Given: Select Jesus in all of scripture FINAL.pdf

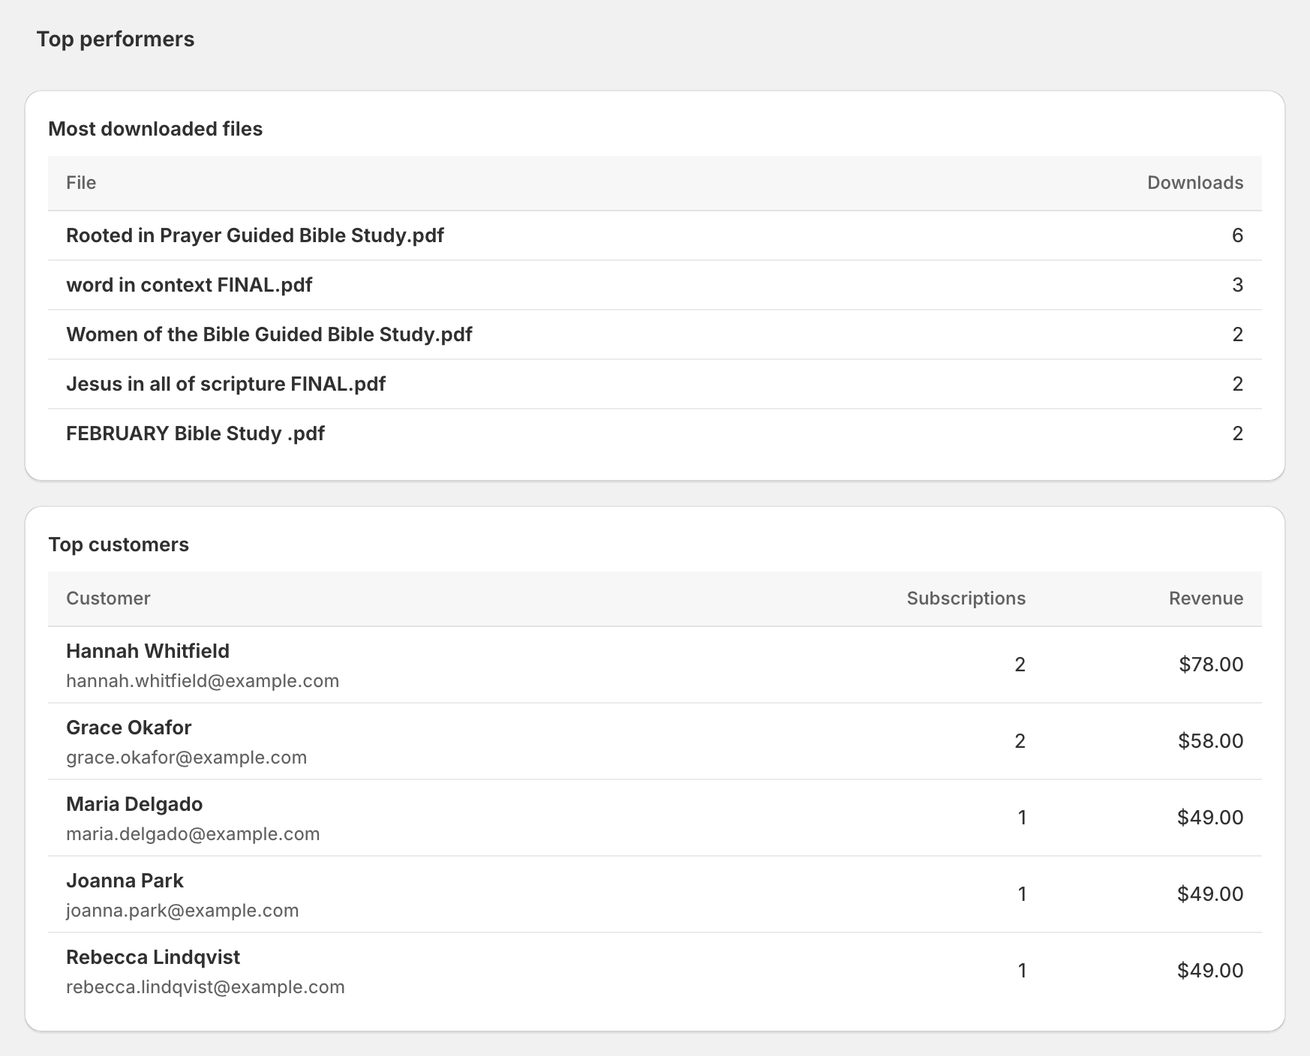Looking at the screenshot, I should click(226, 384).
